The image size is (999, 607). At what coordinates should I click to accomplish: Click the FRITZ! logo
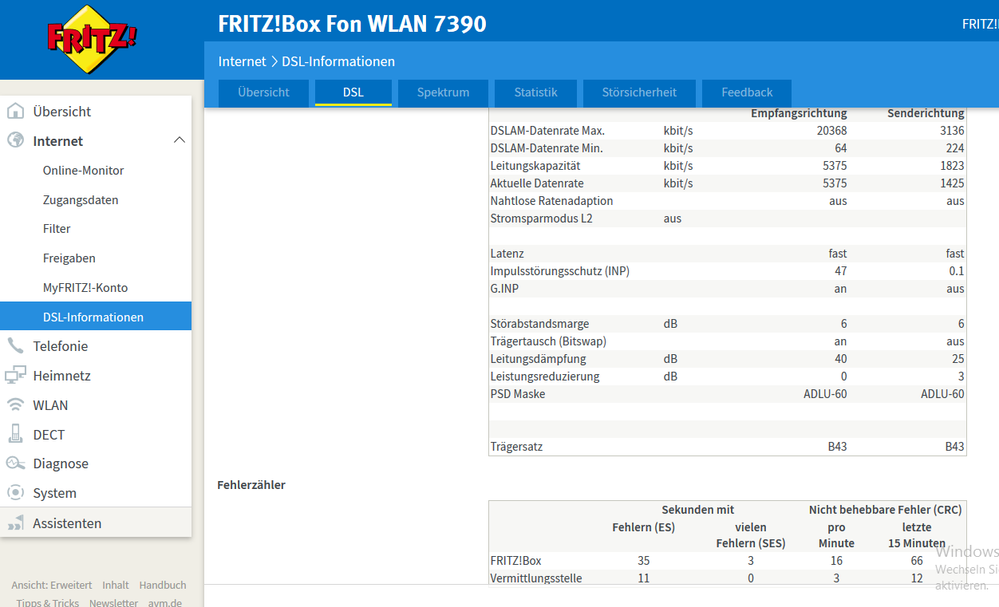point(92,39)
